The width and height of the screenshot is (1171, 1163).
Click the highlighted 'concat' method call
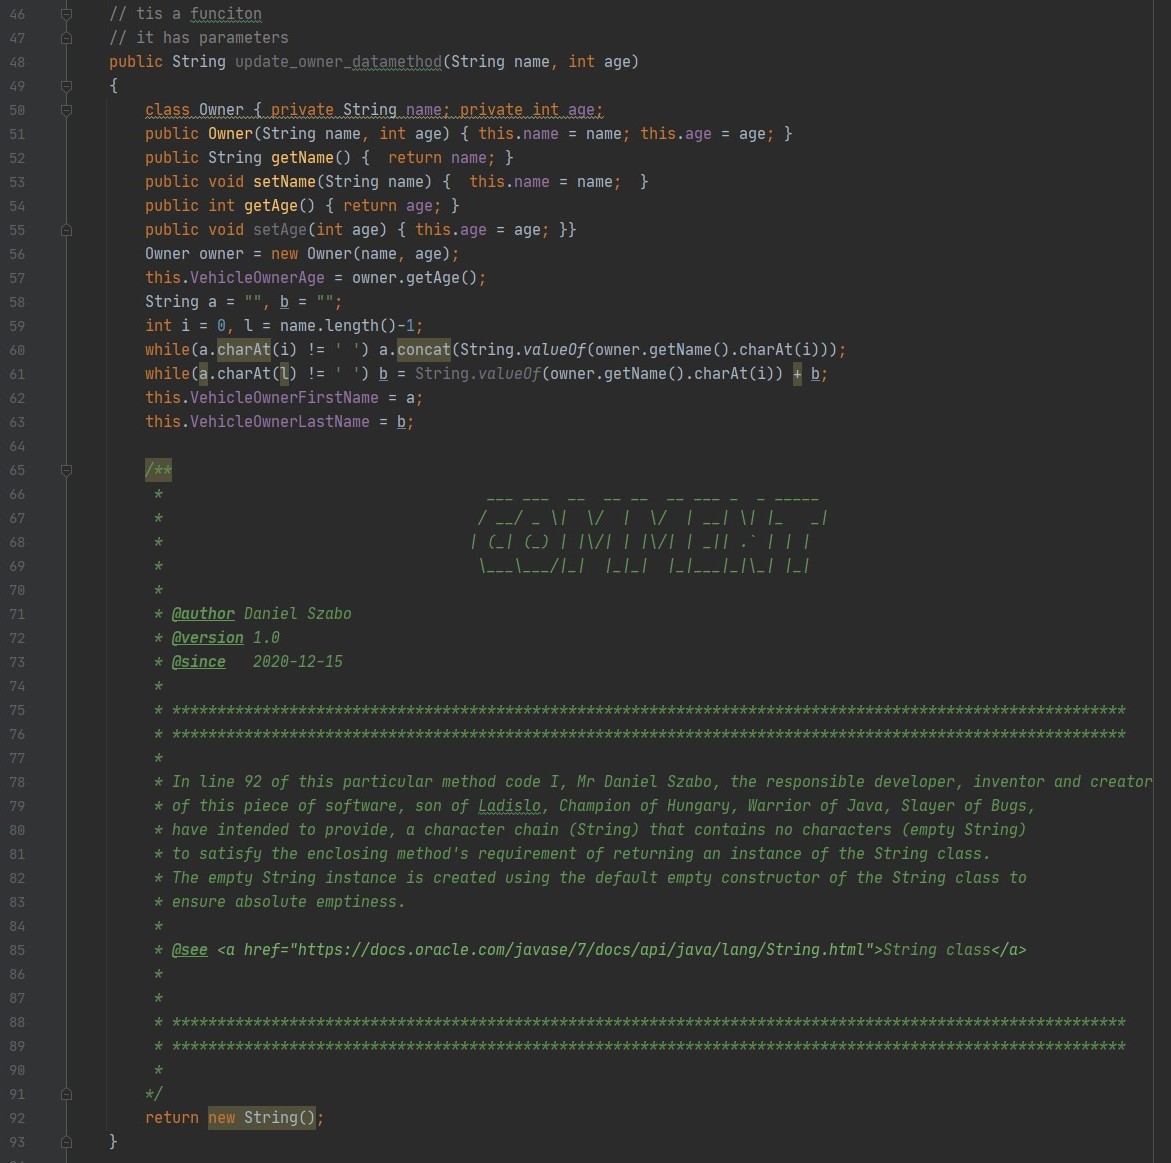tap(424, 350)
